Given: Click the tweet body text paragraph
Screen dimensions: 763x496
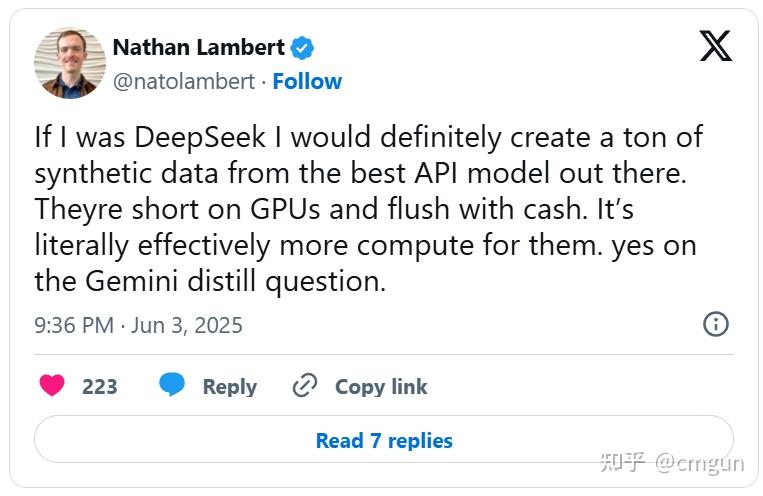Looking at the screenshot, I should click(367, 209).
